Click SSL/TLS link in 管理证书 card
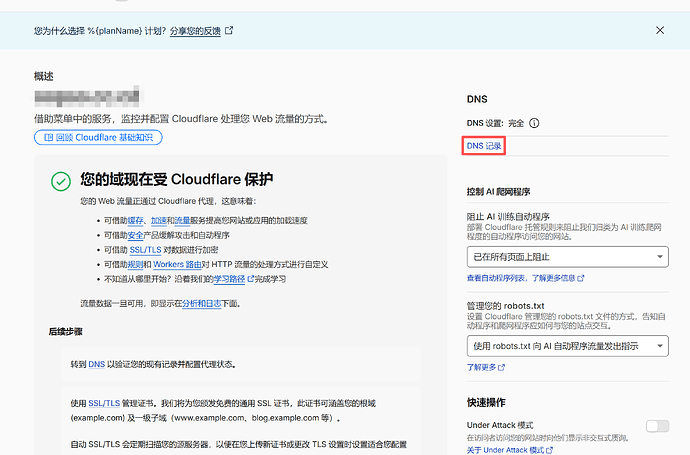Image resolution: width=690 pixels, height=455 pixels. coord(104,404)
